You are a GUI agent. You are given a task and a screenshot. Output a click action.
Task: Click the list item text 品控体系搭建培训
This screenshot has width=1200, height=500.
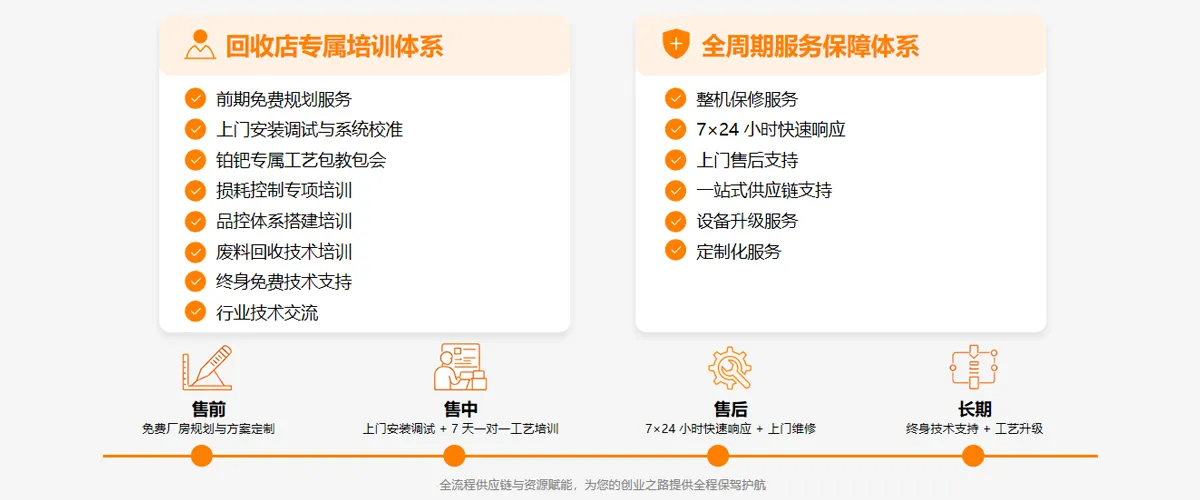(x=284, y=221)
